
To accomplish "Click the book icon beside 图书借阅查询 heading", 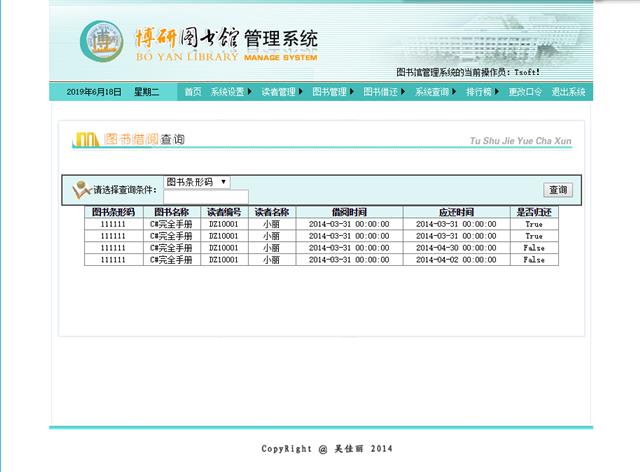I will click(87, 139).
